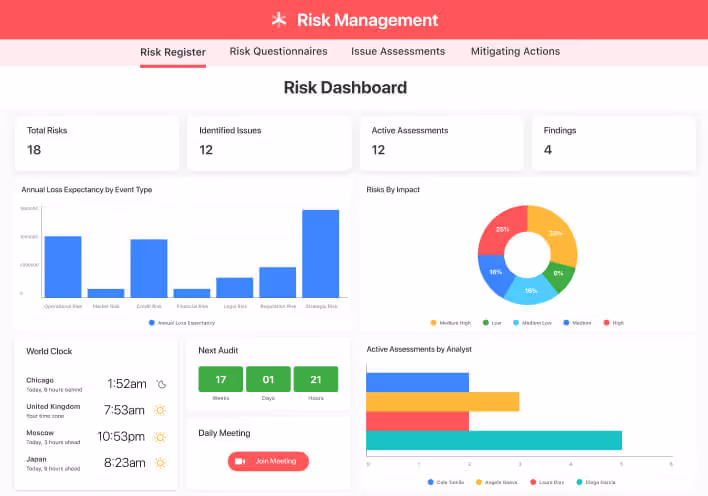Open the Risk Questionnaires tab
The width and height of the screenshot is (708, 496).
(x=278, y=52)
